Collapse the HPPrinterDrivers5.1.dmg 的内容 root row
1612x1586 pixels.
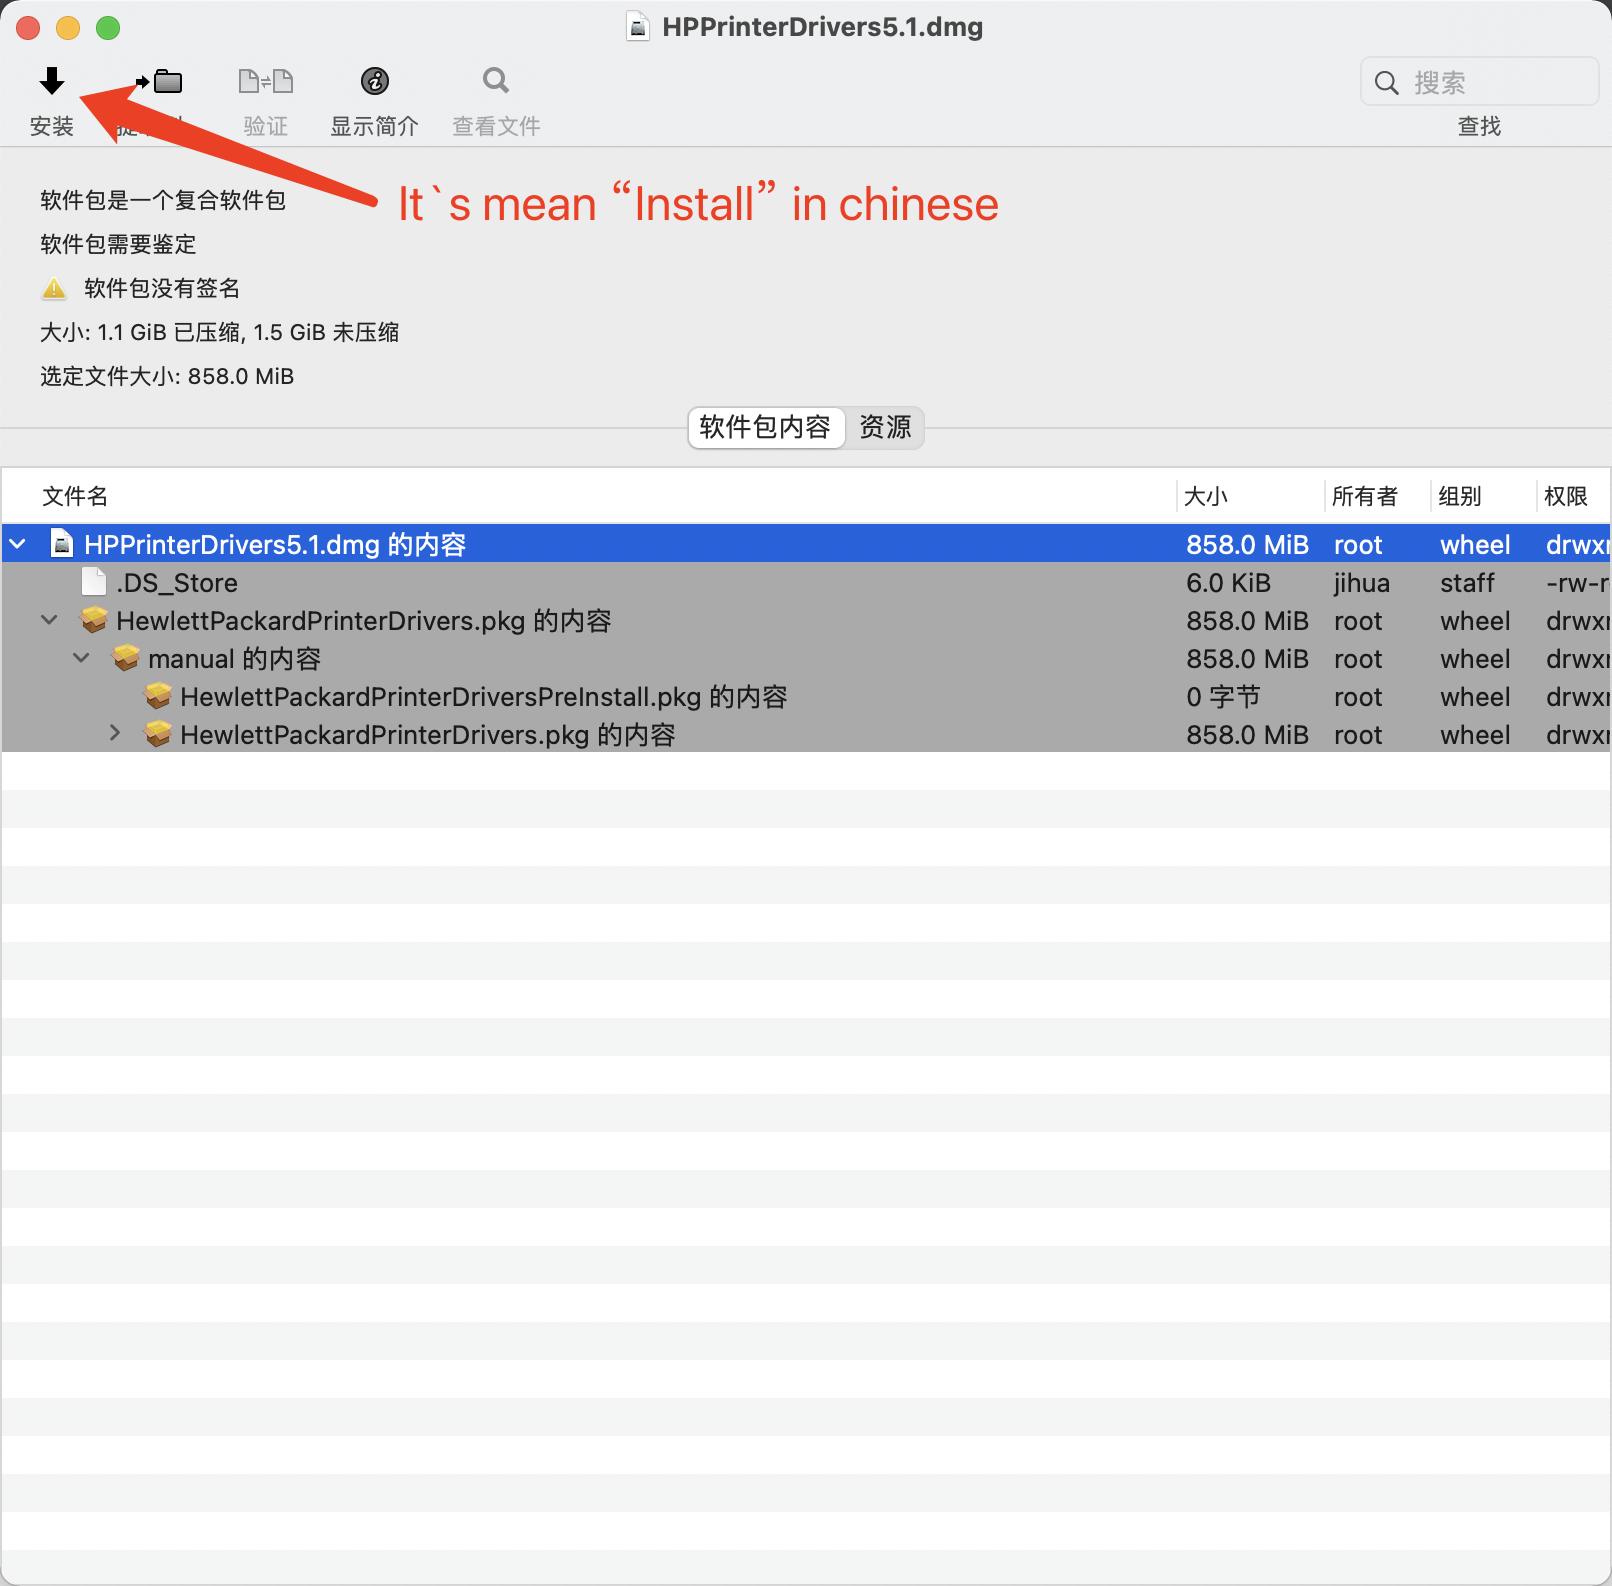click(x=18, y=544)
